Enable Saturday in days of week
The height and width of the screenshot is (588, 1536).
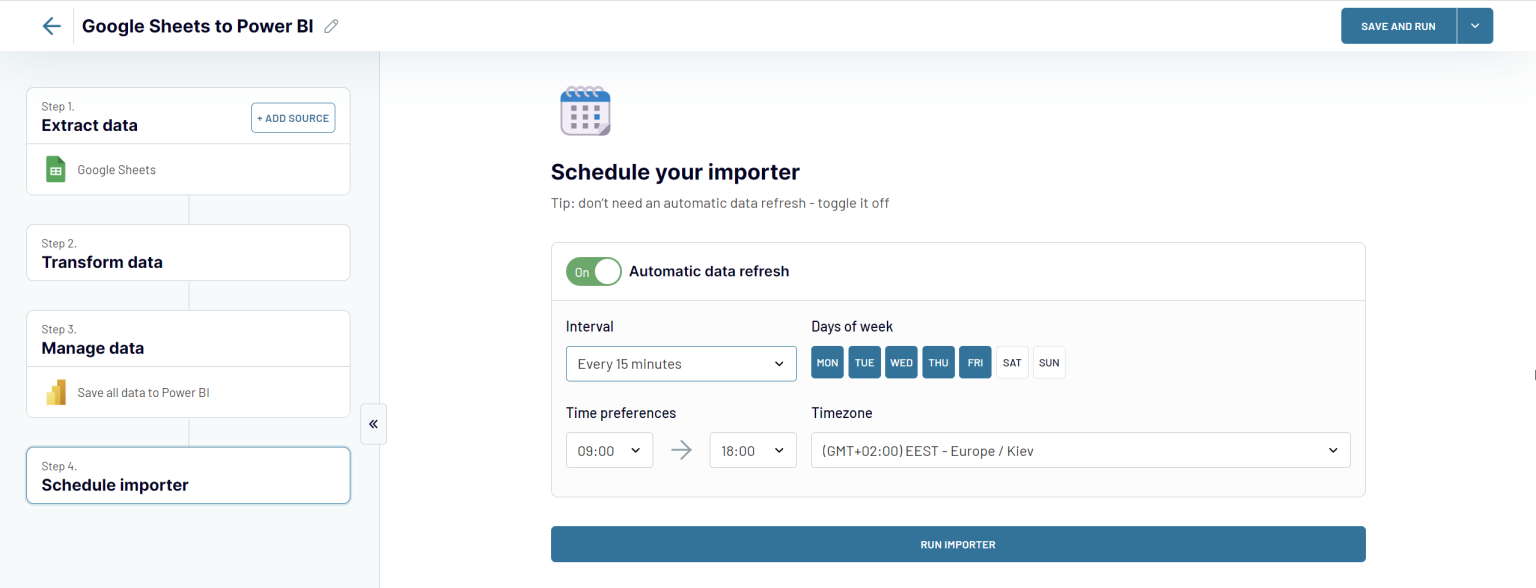[1012, 362]
